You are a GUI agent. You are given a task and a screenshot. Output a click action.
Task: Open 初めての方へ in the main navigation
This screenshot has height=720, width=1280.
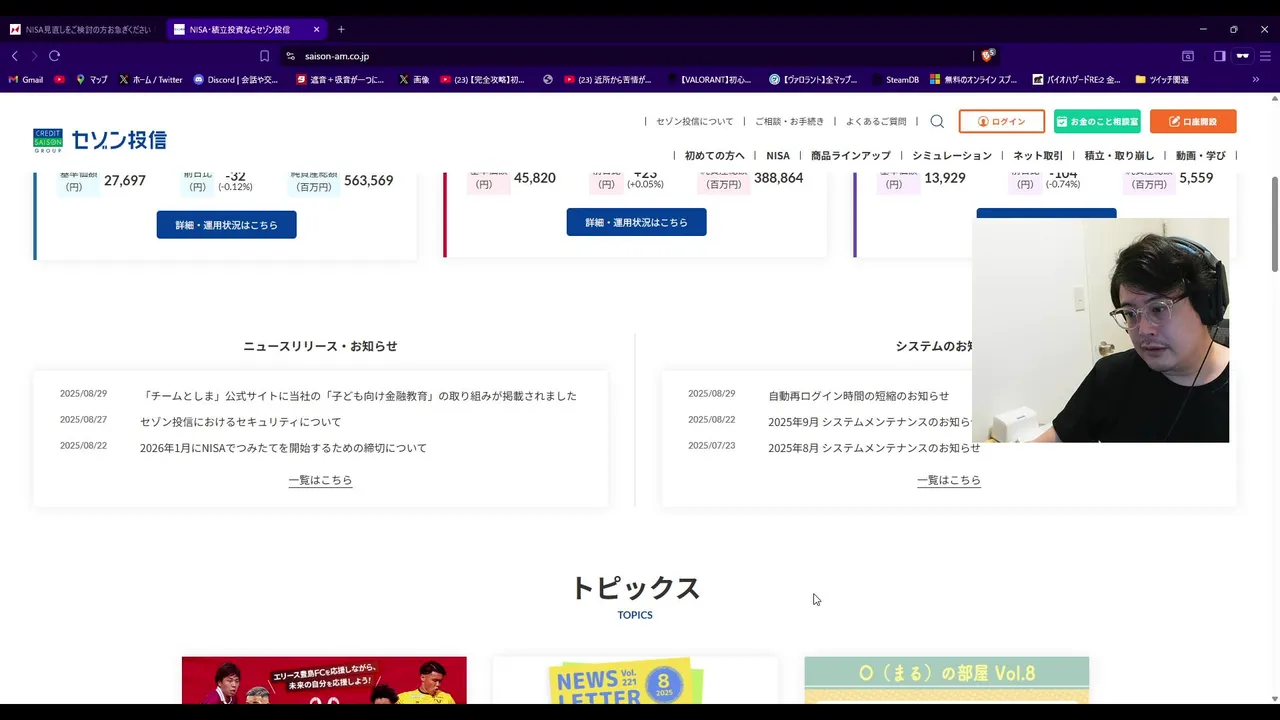click(x=715, y=155)
